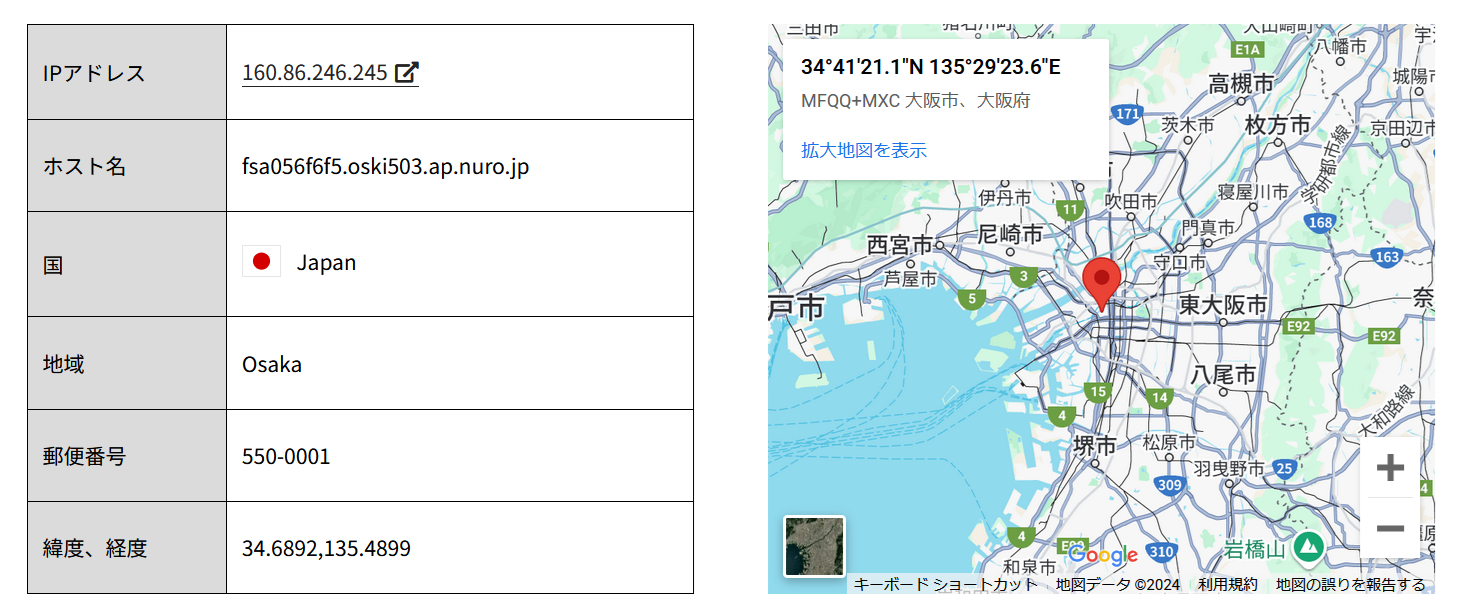Click the 緯度、経度 header cell
The height and width of the screenshot is (605, 1463).
(127, 548)
